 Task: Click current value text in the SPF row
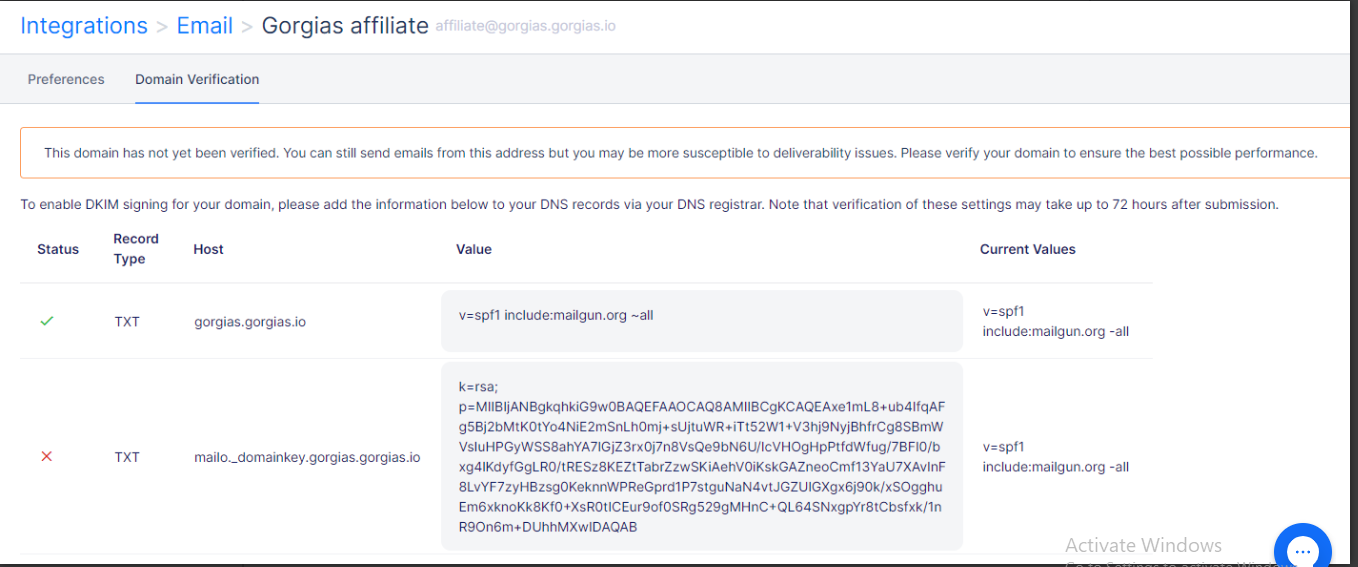(x=1056, y=321)
